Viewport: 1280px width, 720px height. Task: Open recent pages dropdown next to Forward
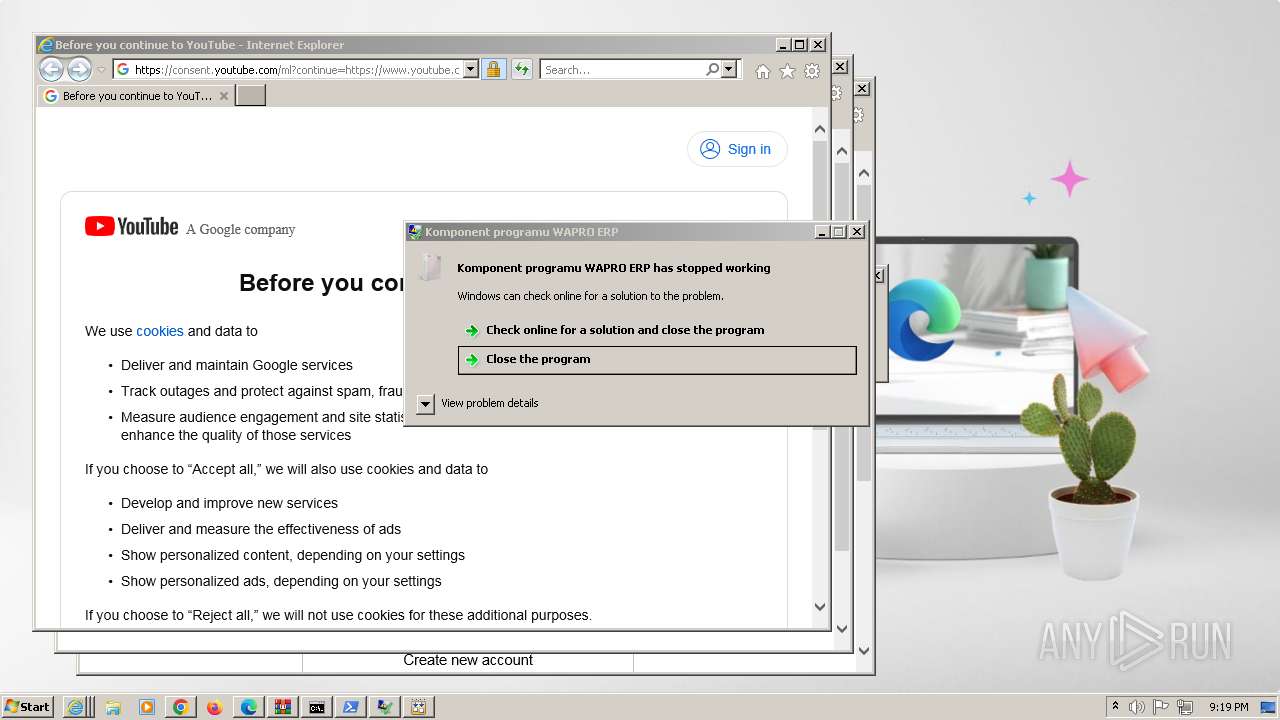pyautogui.click(x=101, y=70)
